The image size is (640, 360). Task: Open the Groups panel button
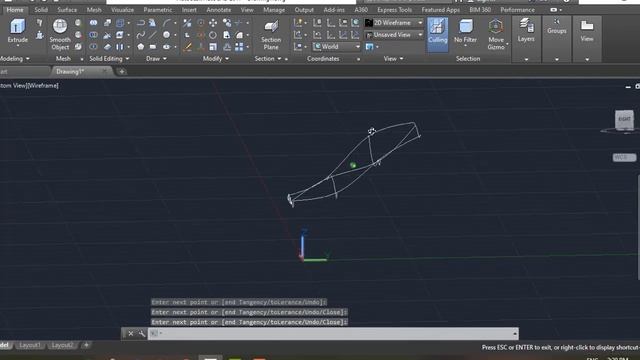(557, 27)
